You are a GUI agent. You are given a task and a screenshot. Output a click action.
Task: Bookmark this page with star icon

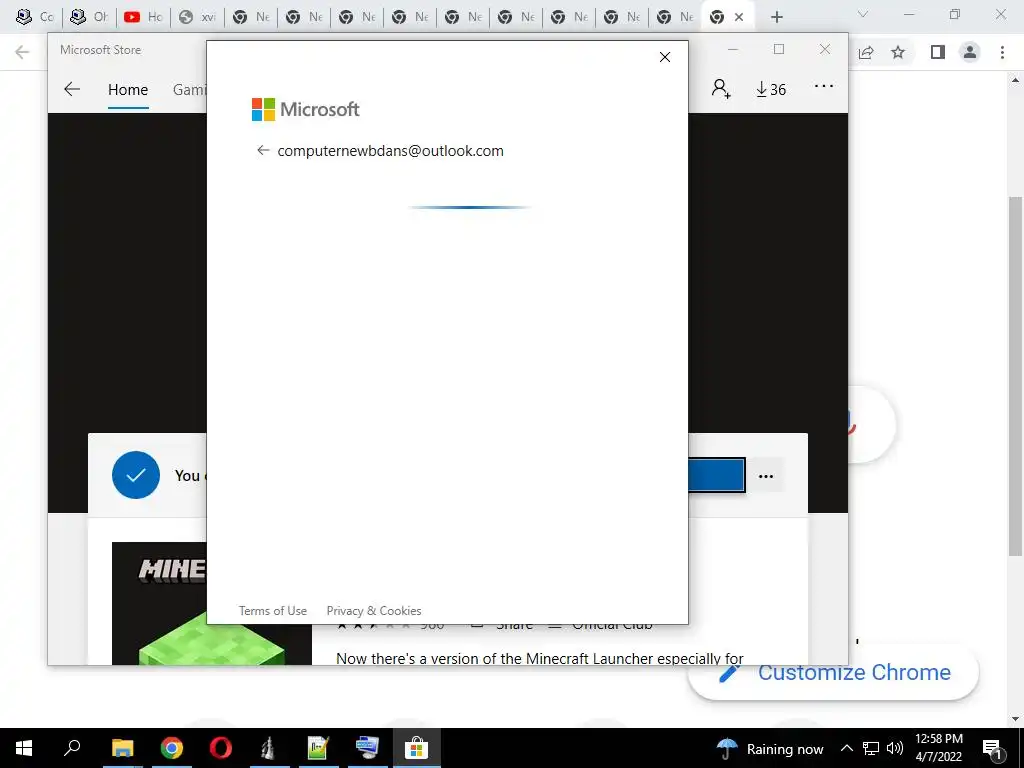click(899, 52)
